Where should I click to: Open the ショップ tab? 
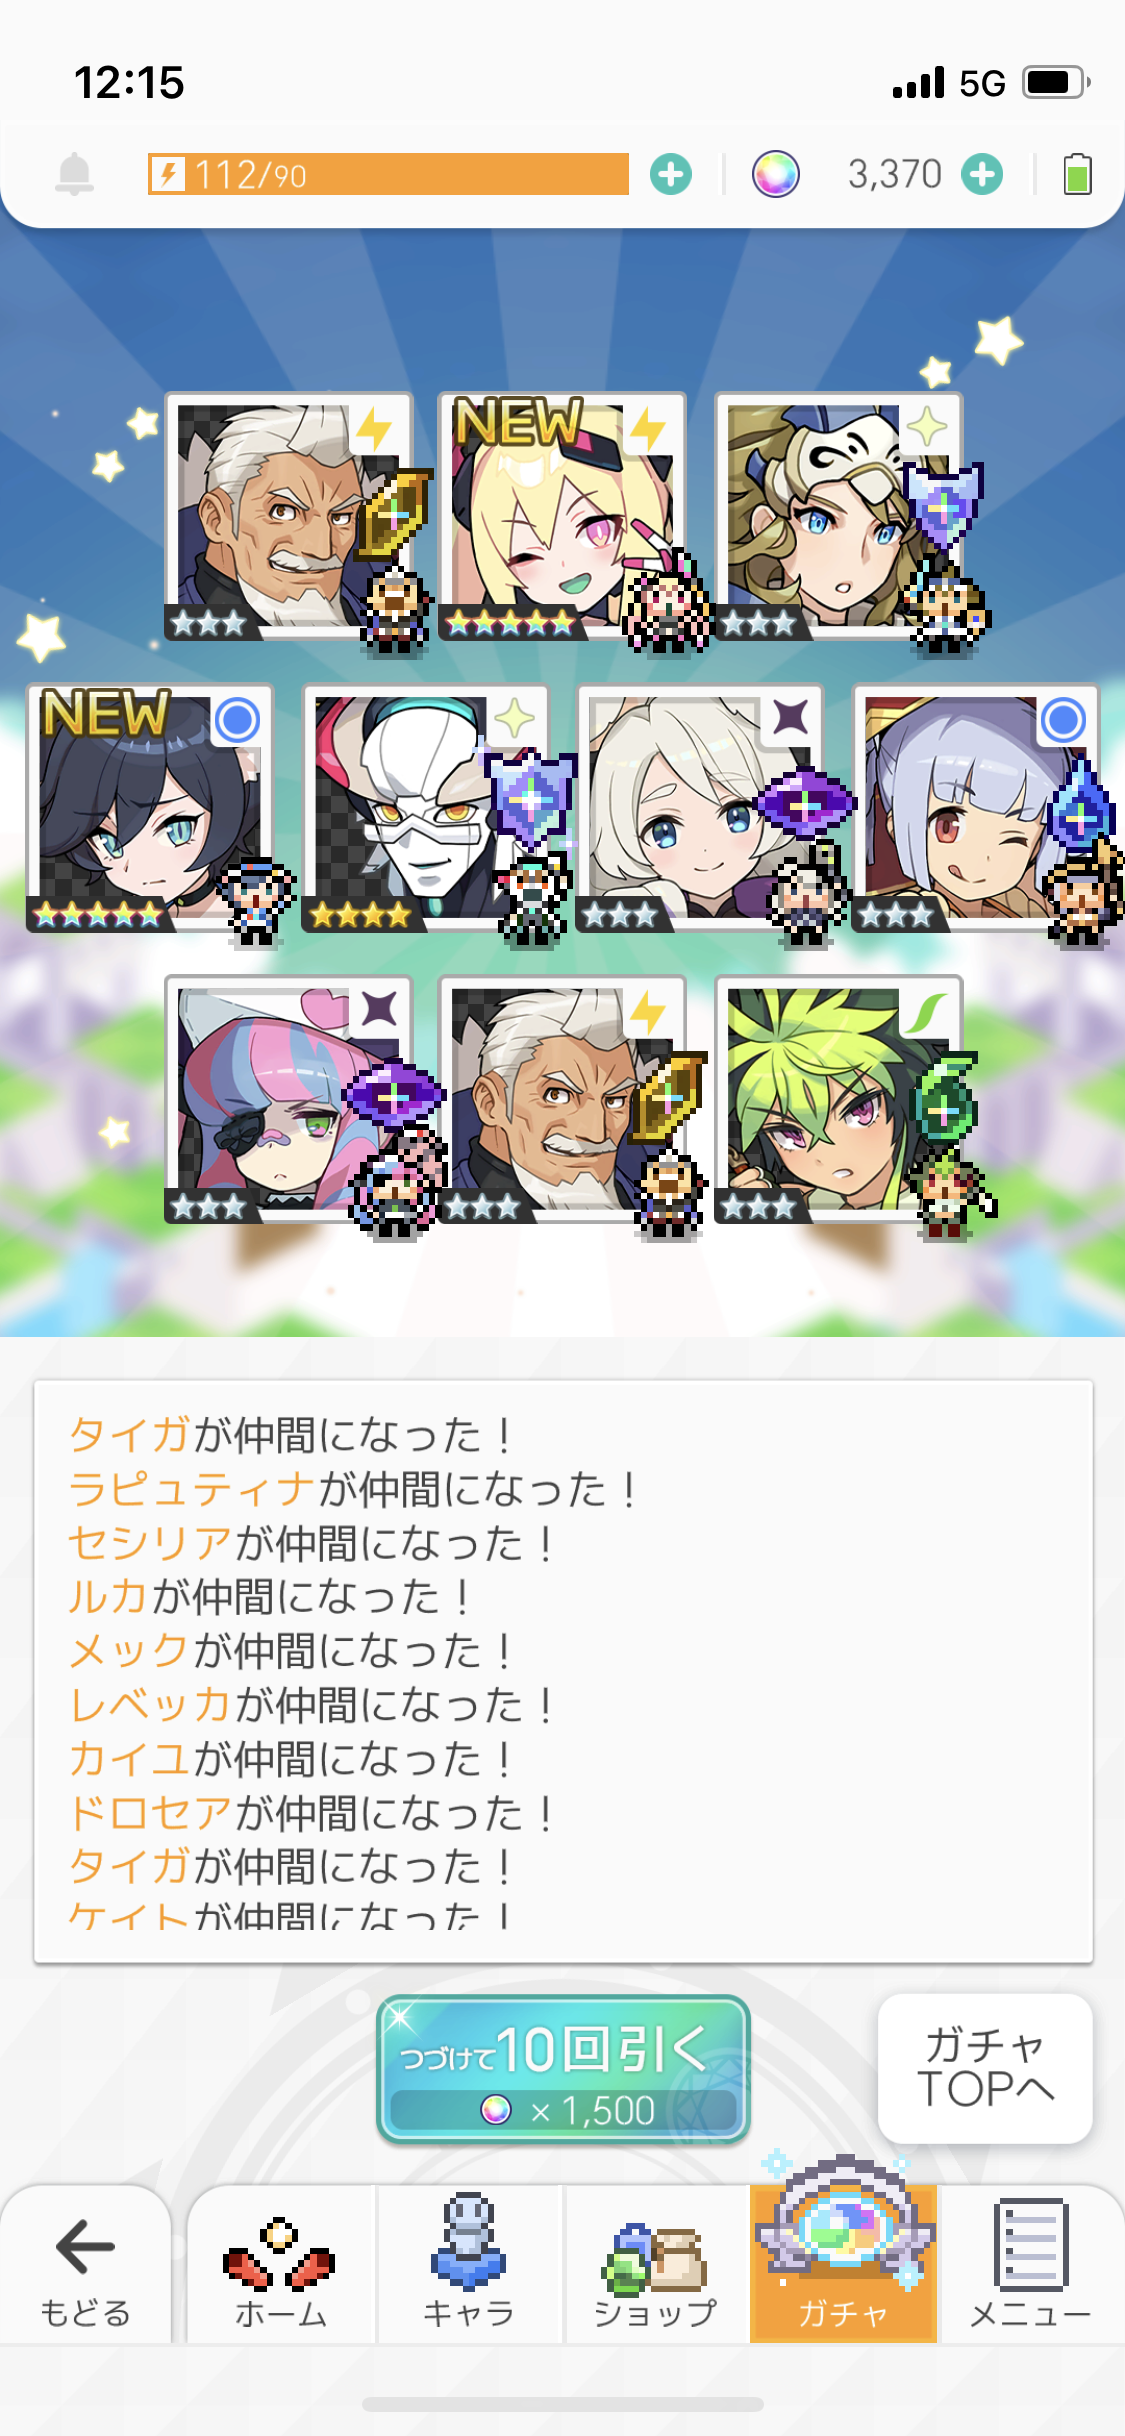click(656, 2265)
